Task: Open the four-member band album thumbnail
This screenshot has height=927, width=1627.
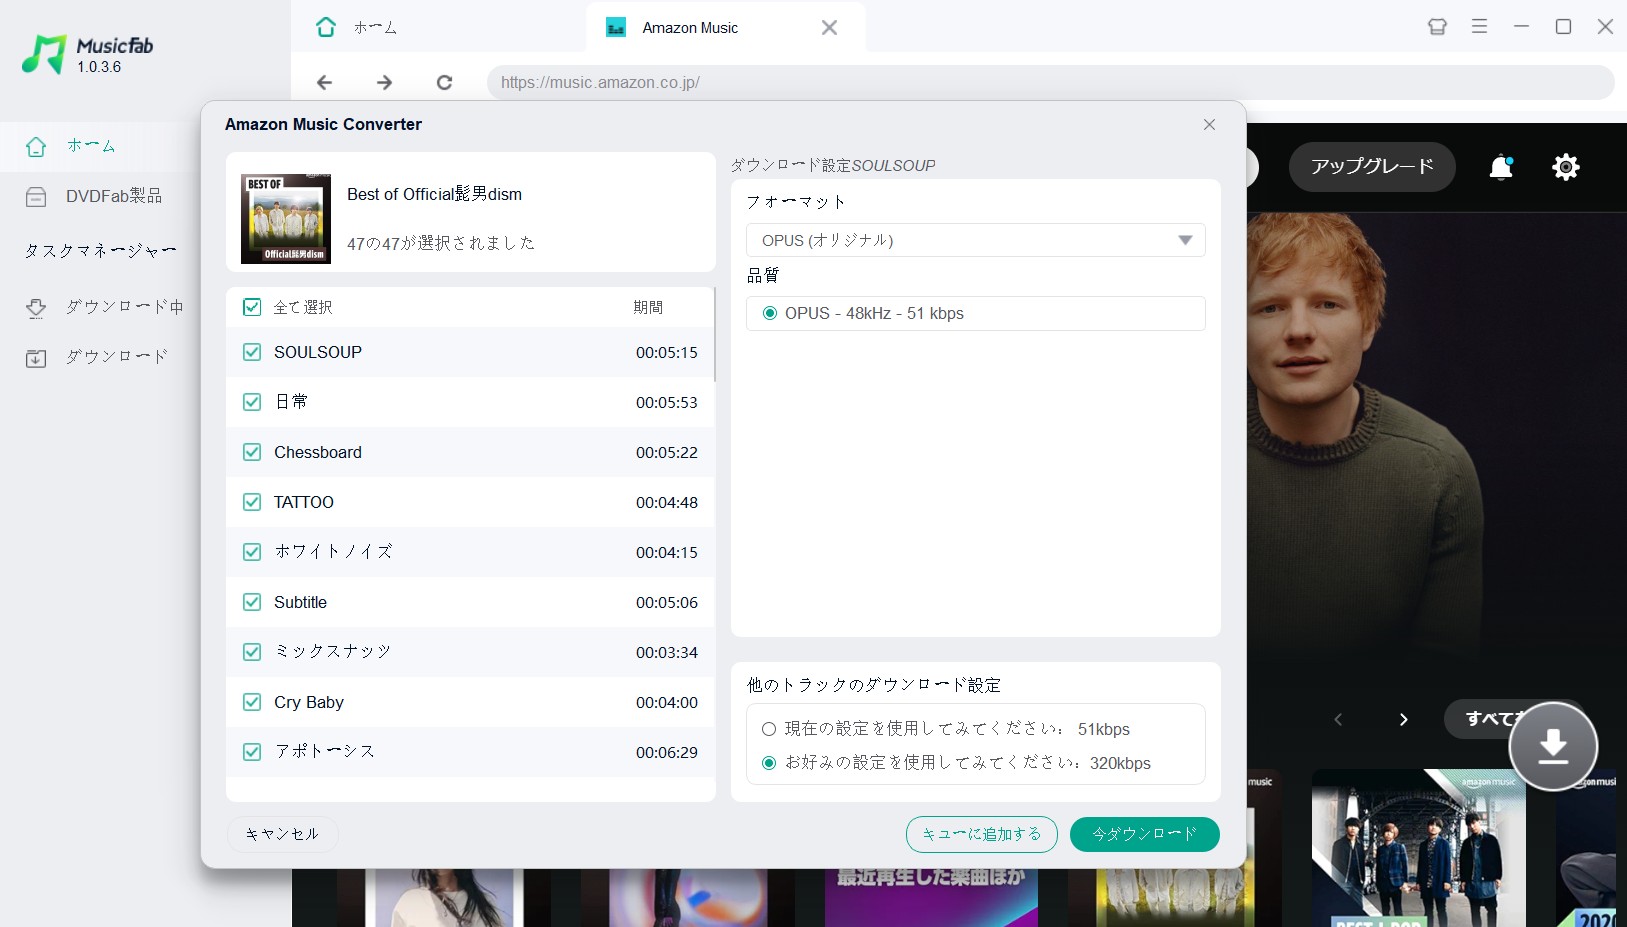Action: tap(1418, 848)
